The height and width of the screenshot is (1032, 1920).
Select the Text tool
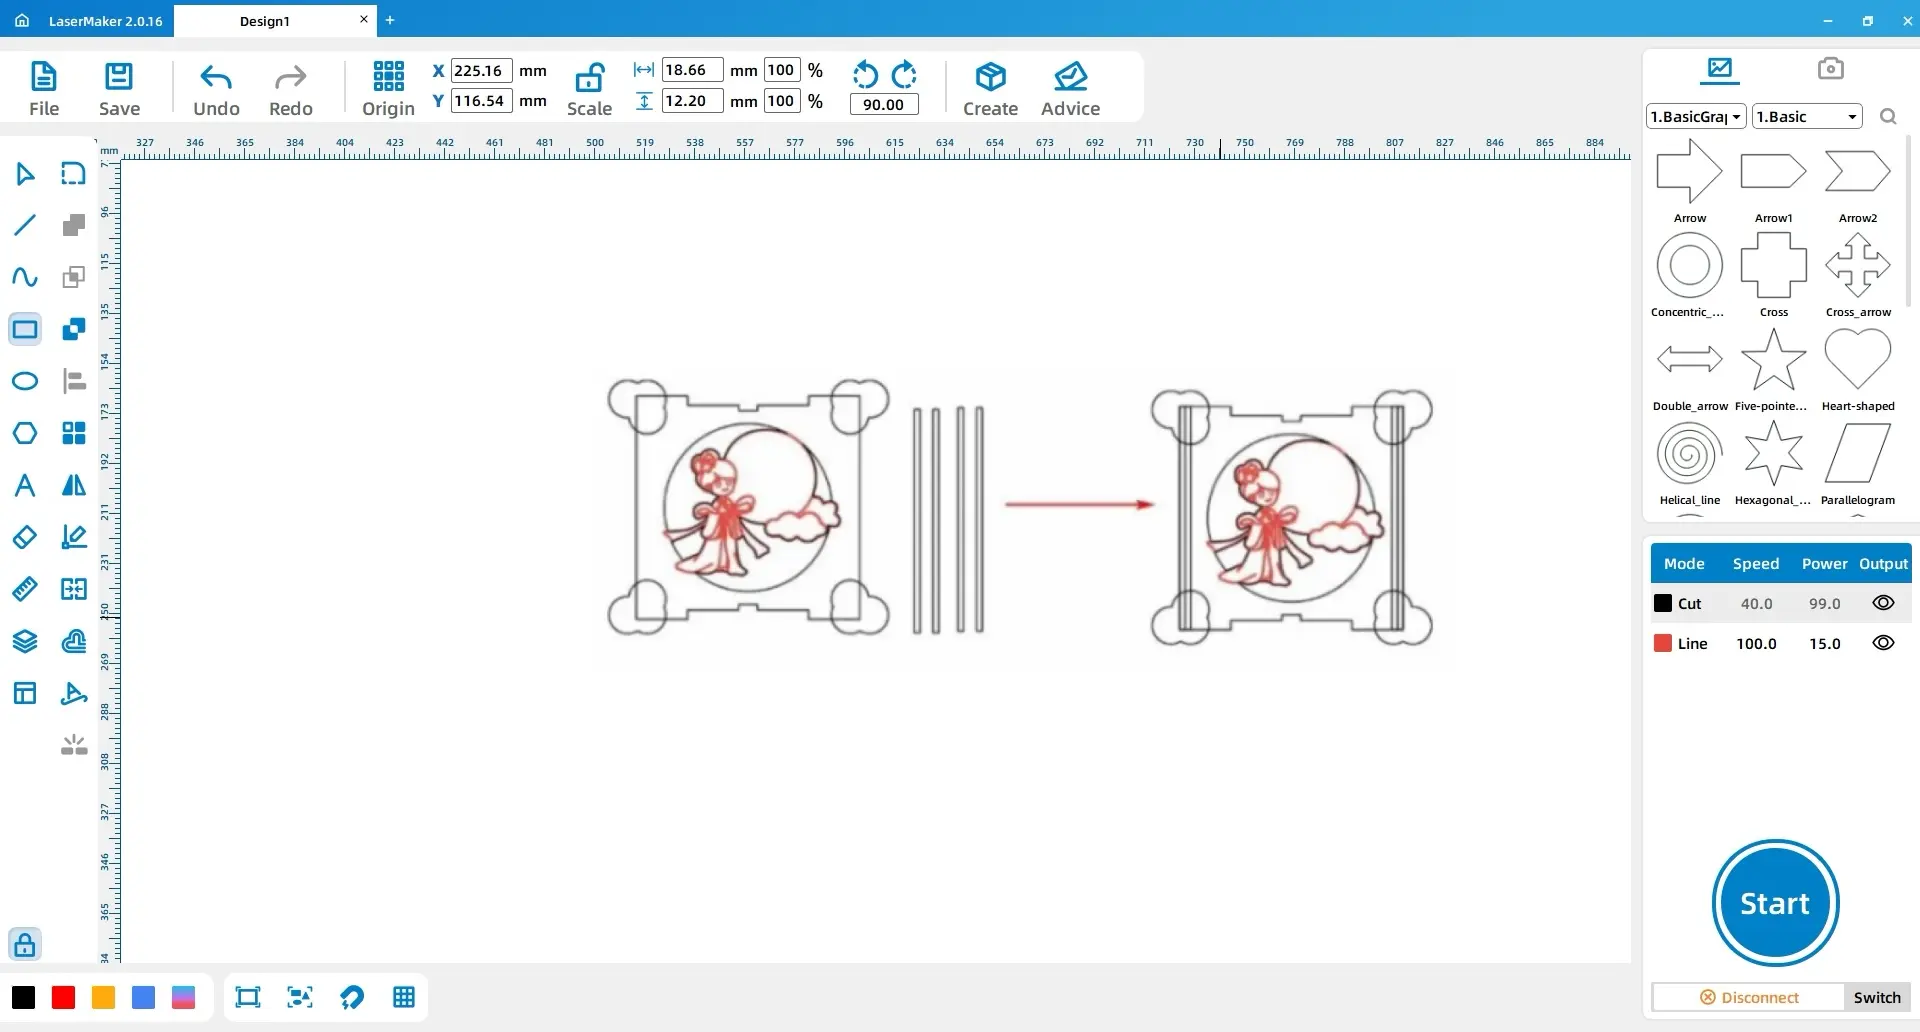click(x=25, y=485)
